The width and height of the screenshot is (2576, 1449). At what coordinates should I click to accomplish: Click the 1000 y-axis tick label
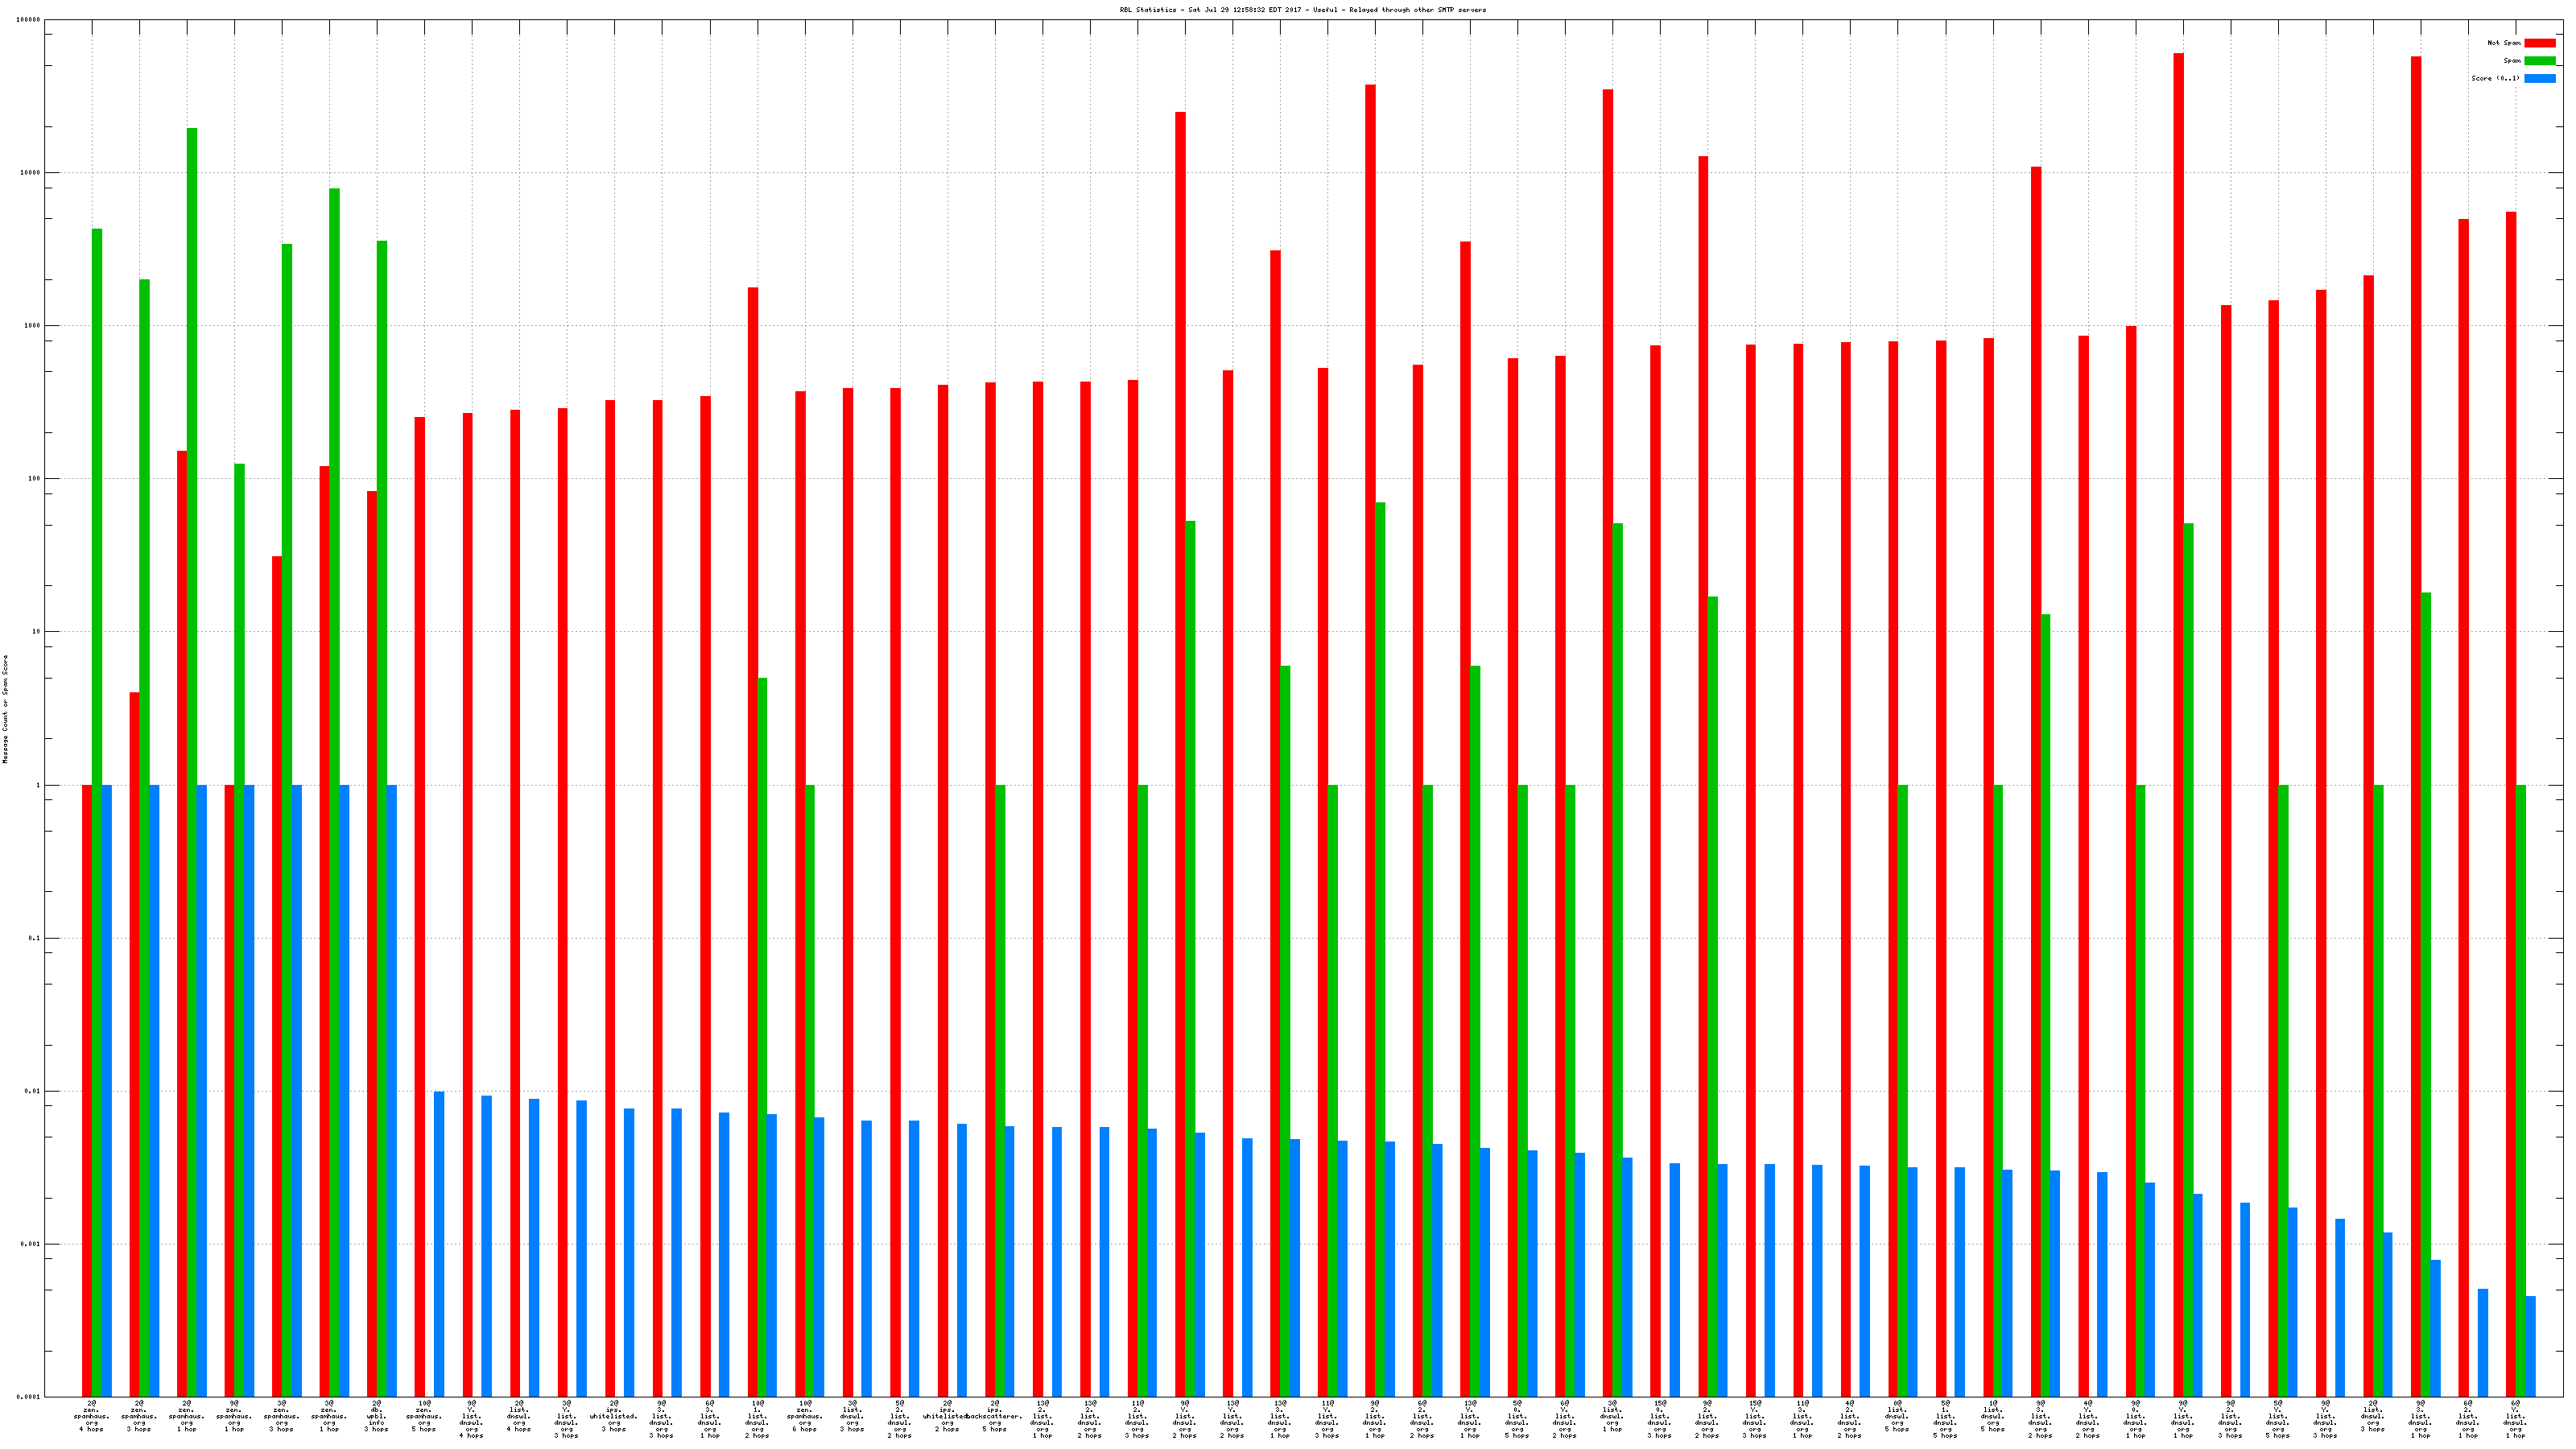tap(32, 326)
